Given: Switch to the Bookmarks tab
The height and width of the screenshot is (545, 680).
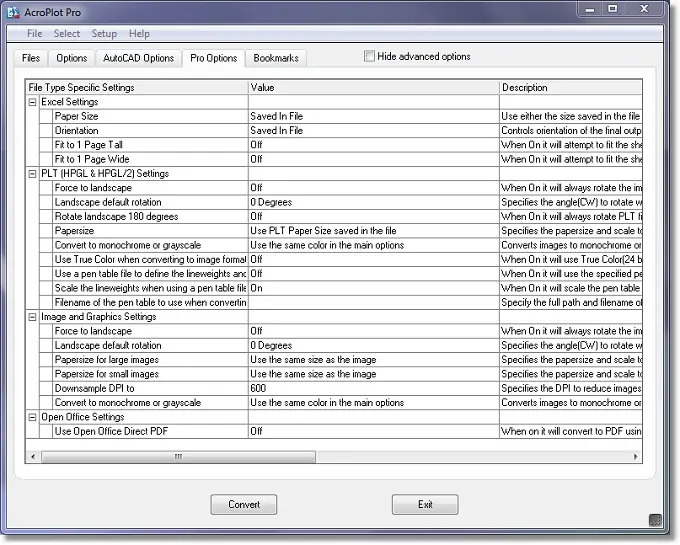Looking at the screenshot, I should (x=276, y=58).
